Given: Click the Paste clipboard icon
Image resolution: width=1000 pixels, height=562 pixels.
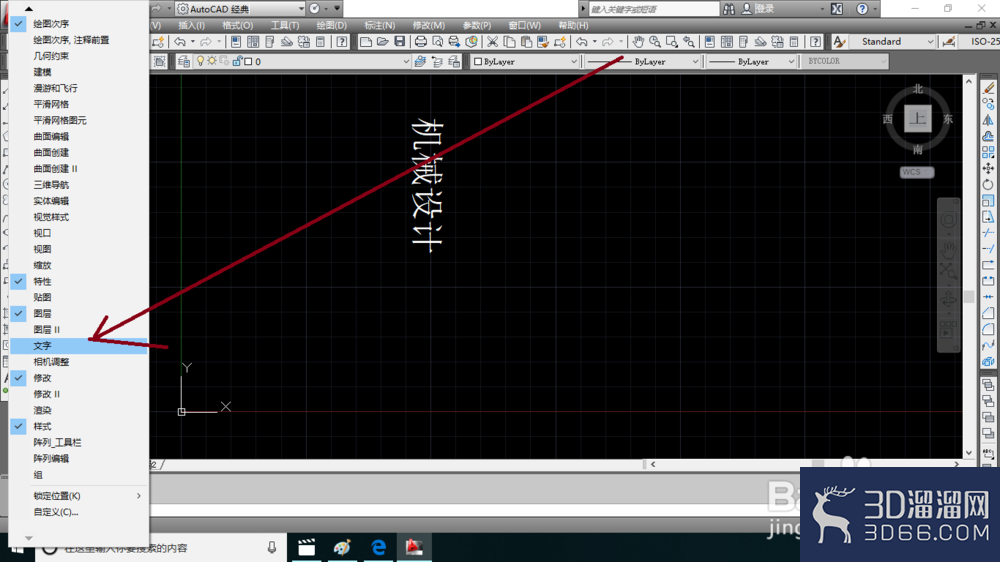Looking at the screenshot, I should click(x=526, y=42).
